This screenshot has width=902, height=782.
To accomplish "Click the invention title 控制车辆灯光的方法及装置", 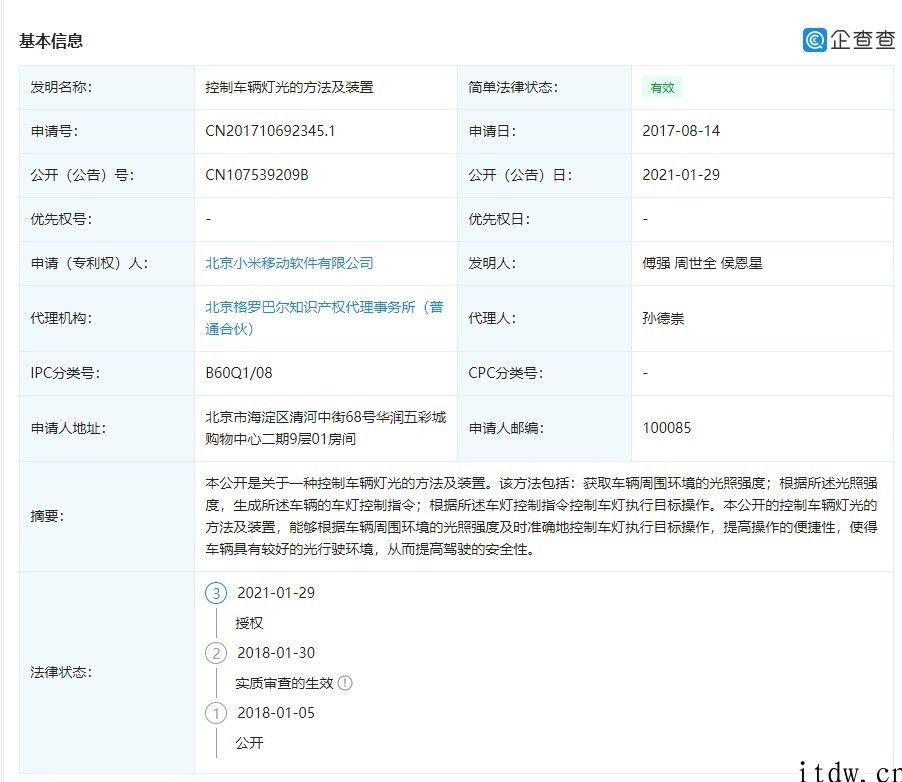I will 289,87.
